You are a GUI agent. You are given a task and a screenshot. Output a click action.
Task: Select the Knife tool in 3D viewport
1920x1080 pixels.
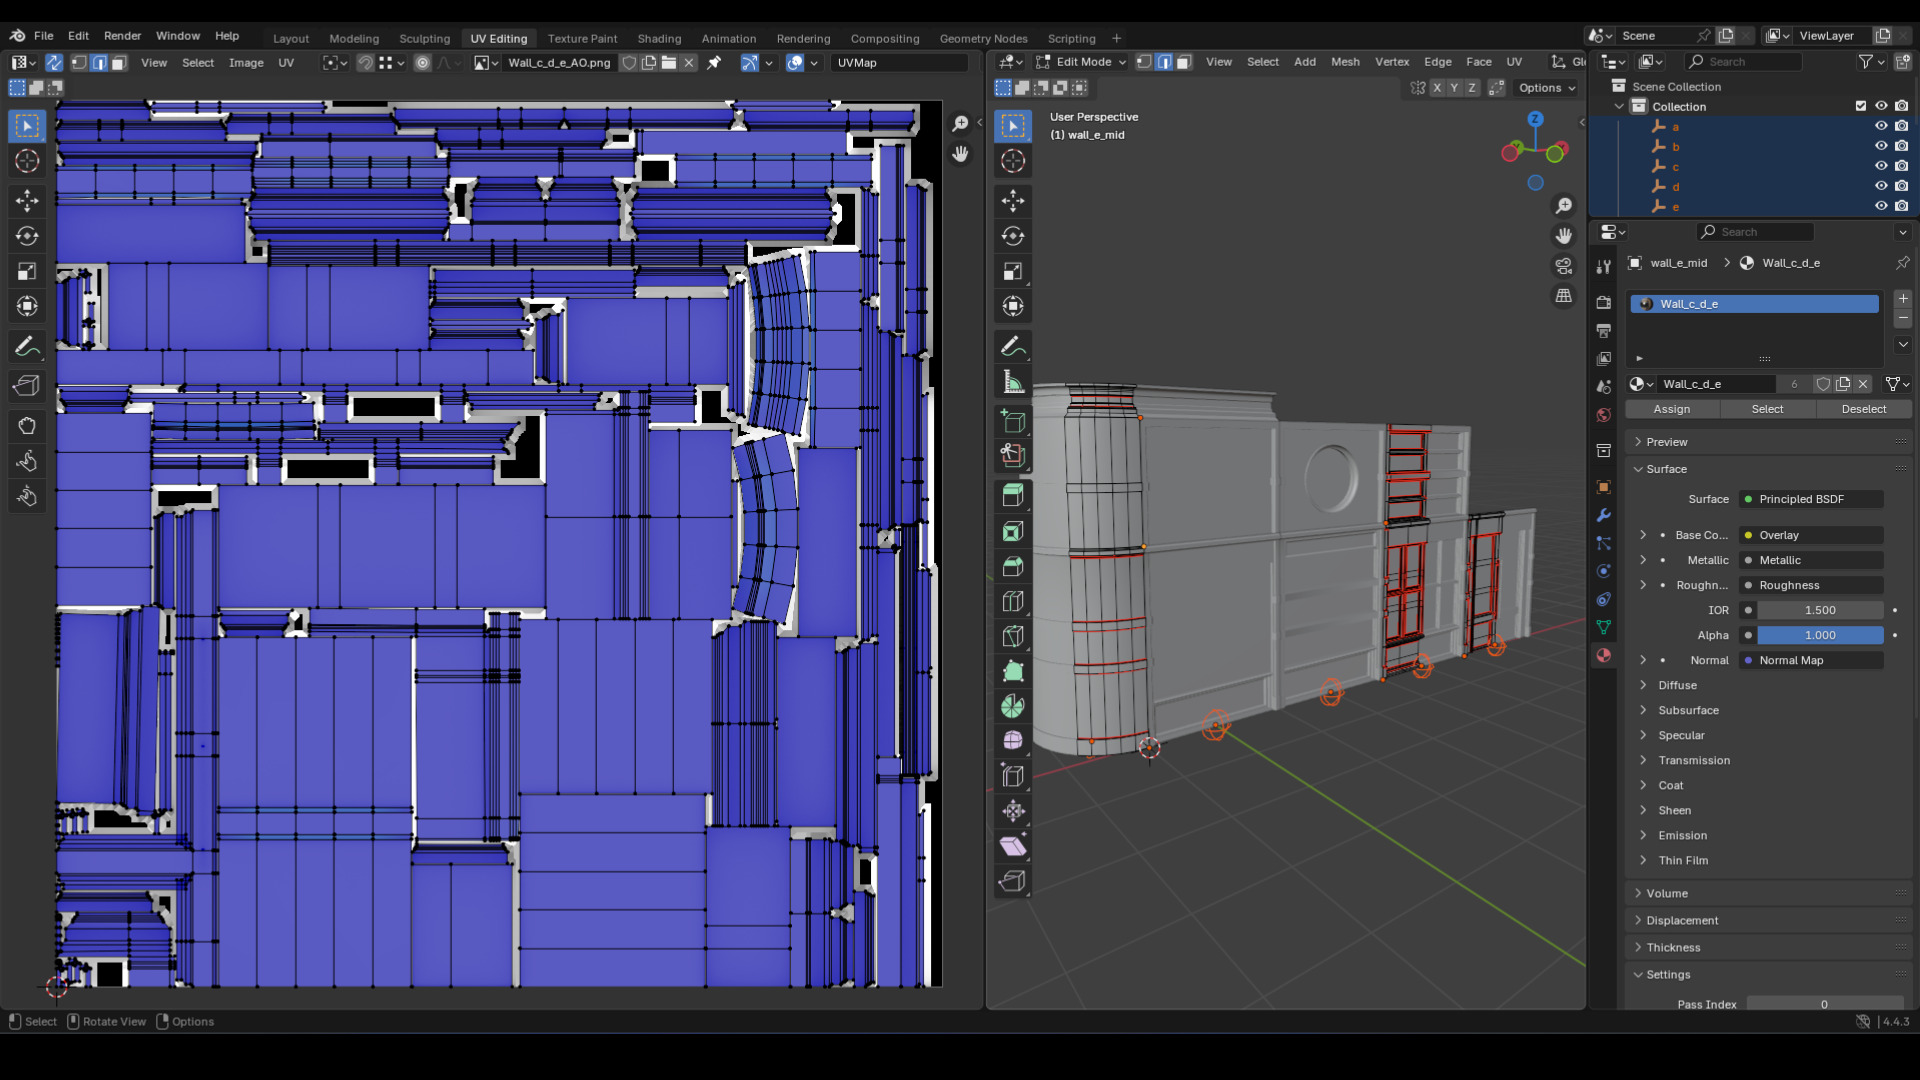(x=1012, y=636)
